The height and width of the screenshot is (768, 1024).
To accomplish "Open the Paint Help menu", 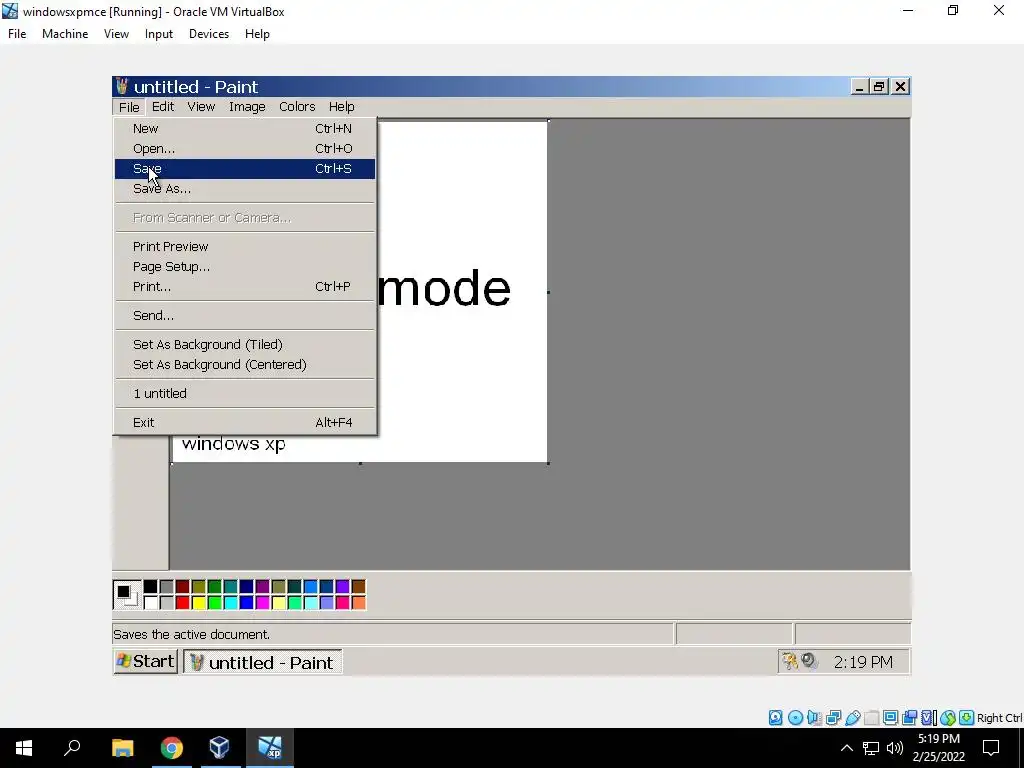I will pyautogui.click(x=342, y=106).
